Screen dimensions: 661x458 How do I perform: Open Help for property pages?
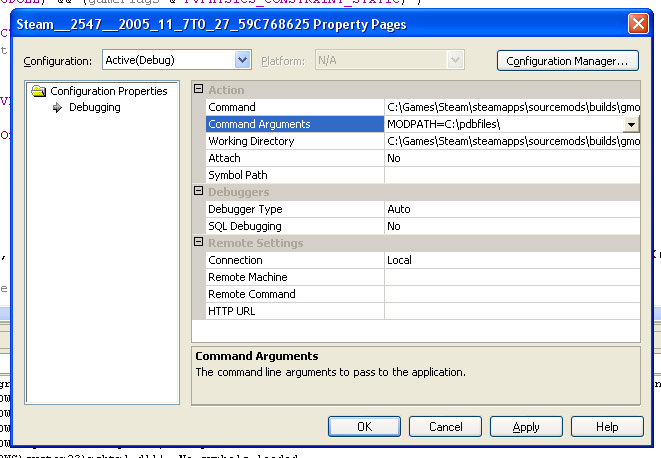click(607, 427)
